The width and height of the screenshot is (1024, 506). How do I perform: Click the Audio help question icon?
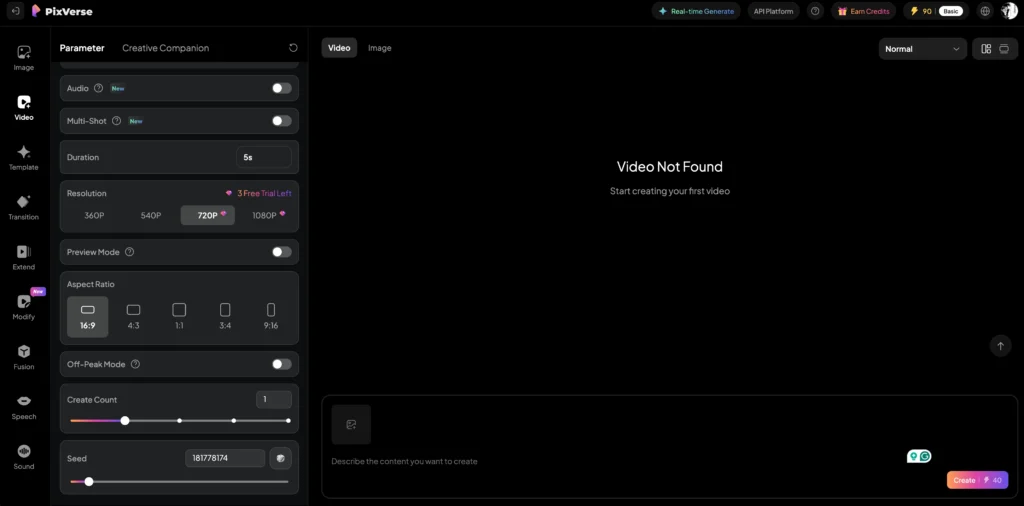pos(99,88)
